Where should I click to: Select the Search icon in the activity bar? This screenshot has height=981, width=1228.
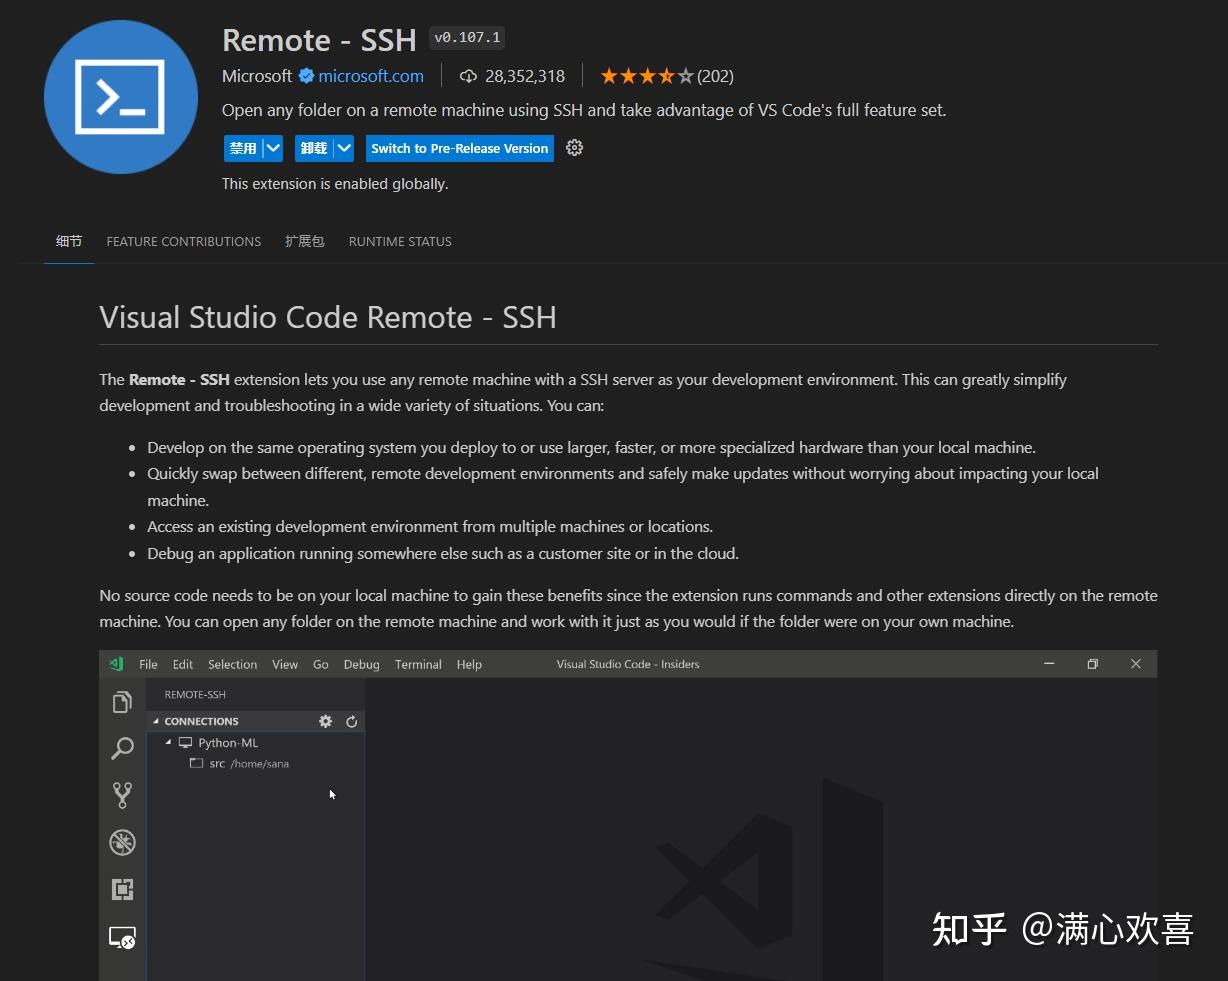point(122,749)
